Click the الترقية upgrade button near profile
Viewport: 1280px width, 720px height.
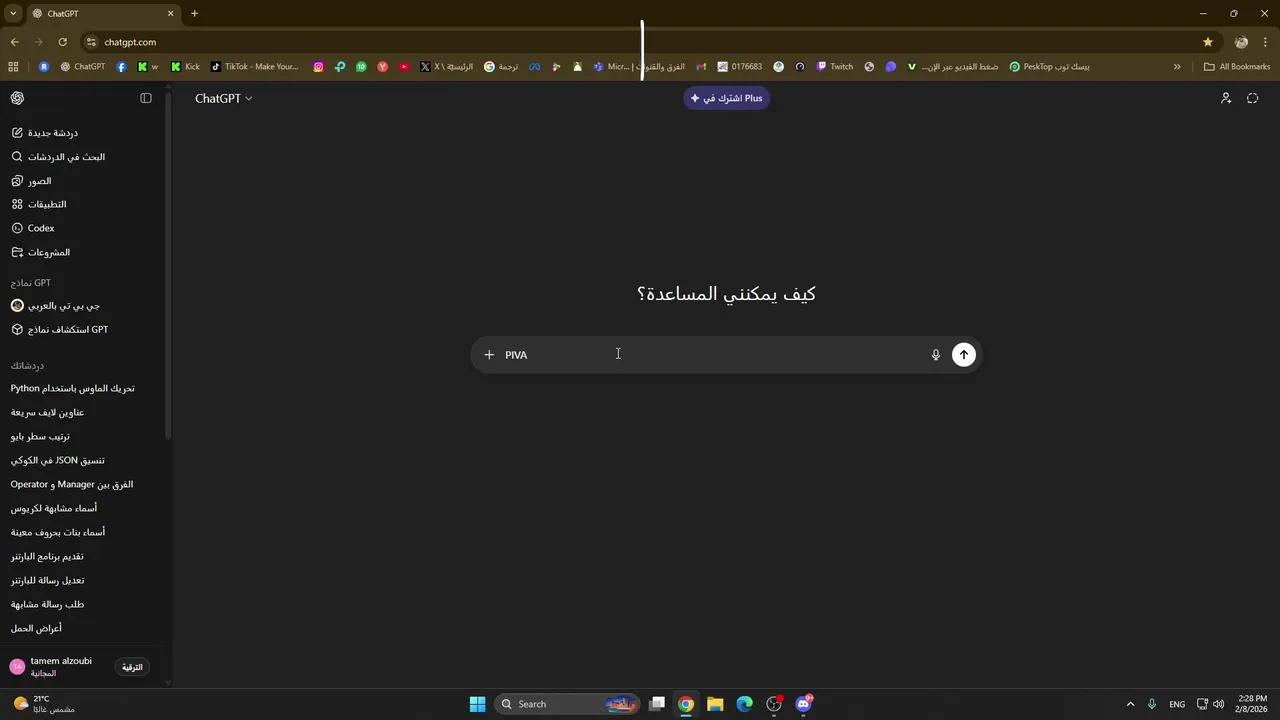click(x=132, y=667)
